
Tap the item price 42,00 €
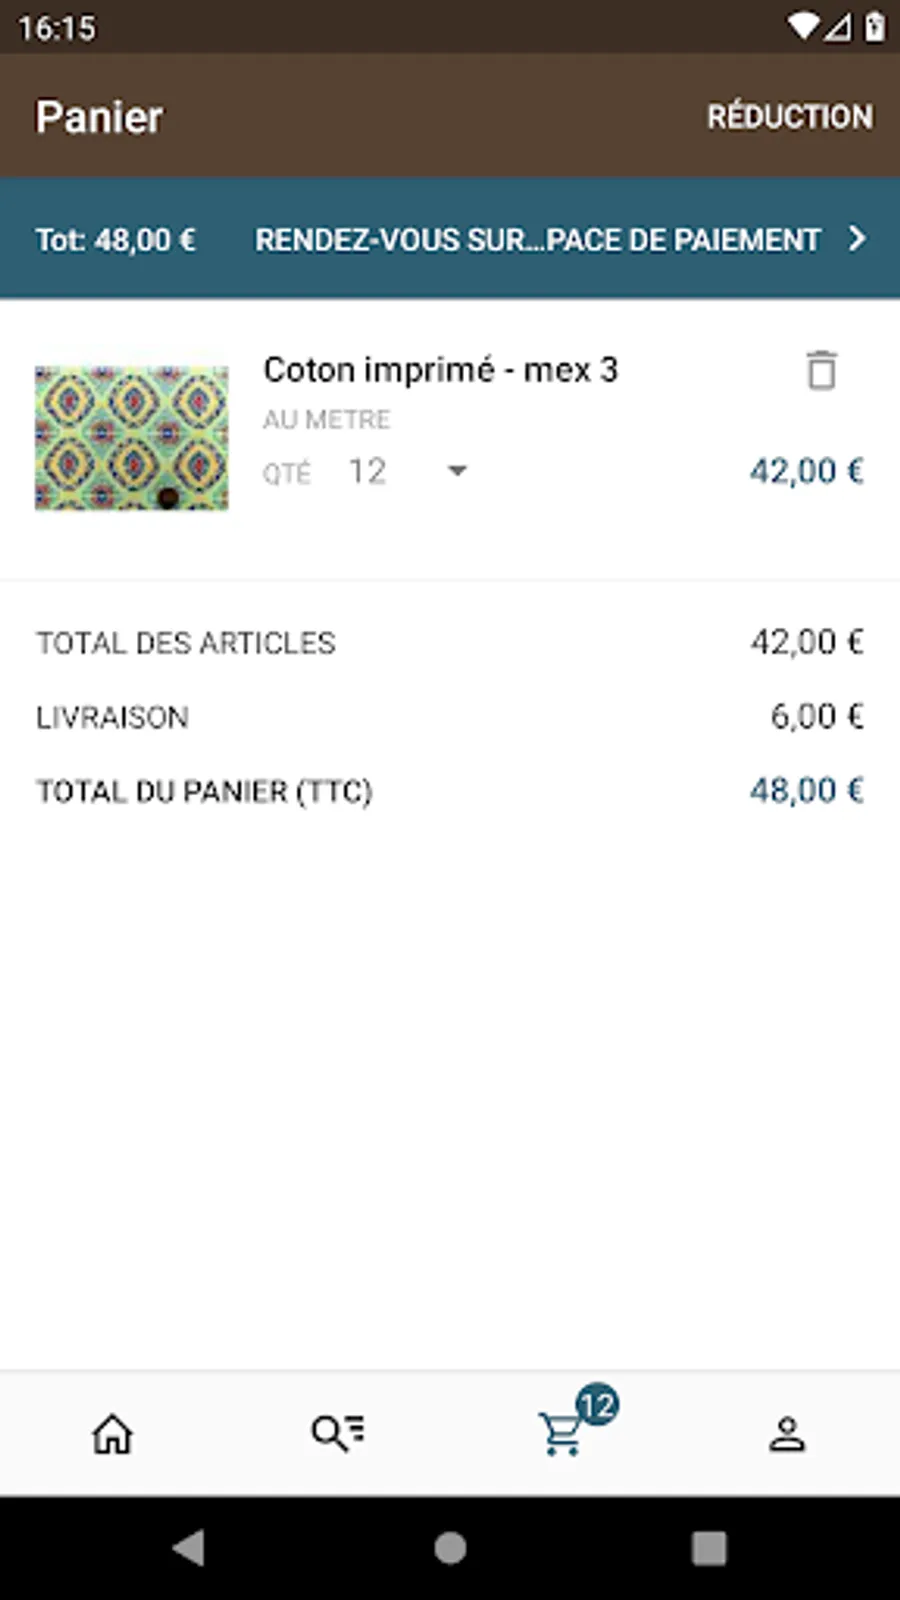(806, 471)
